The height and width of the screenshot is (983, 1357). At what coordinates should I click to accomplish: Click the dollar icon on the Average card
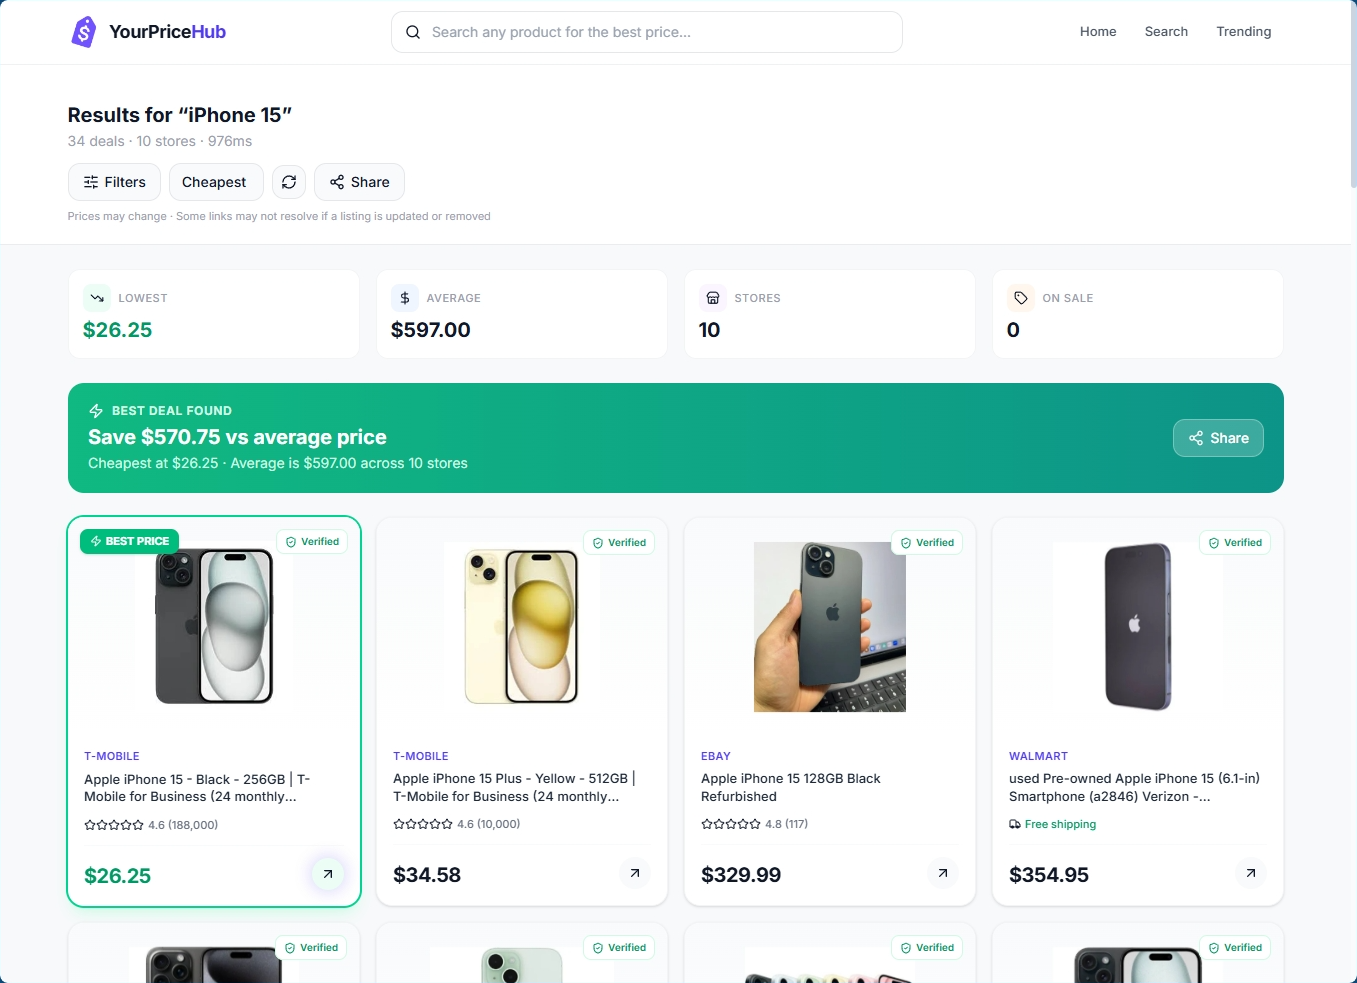pyautogui.click(x=404, y=297)
